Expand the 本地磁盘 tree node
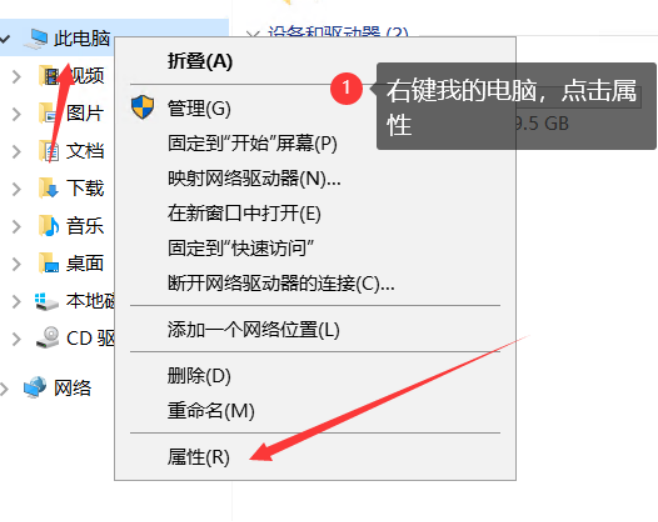Viewport: 658px width, 522px height. pyautogui.click(x=16, y=301)
